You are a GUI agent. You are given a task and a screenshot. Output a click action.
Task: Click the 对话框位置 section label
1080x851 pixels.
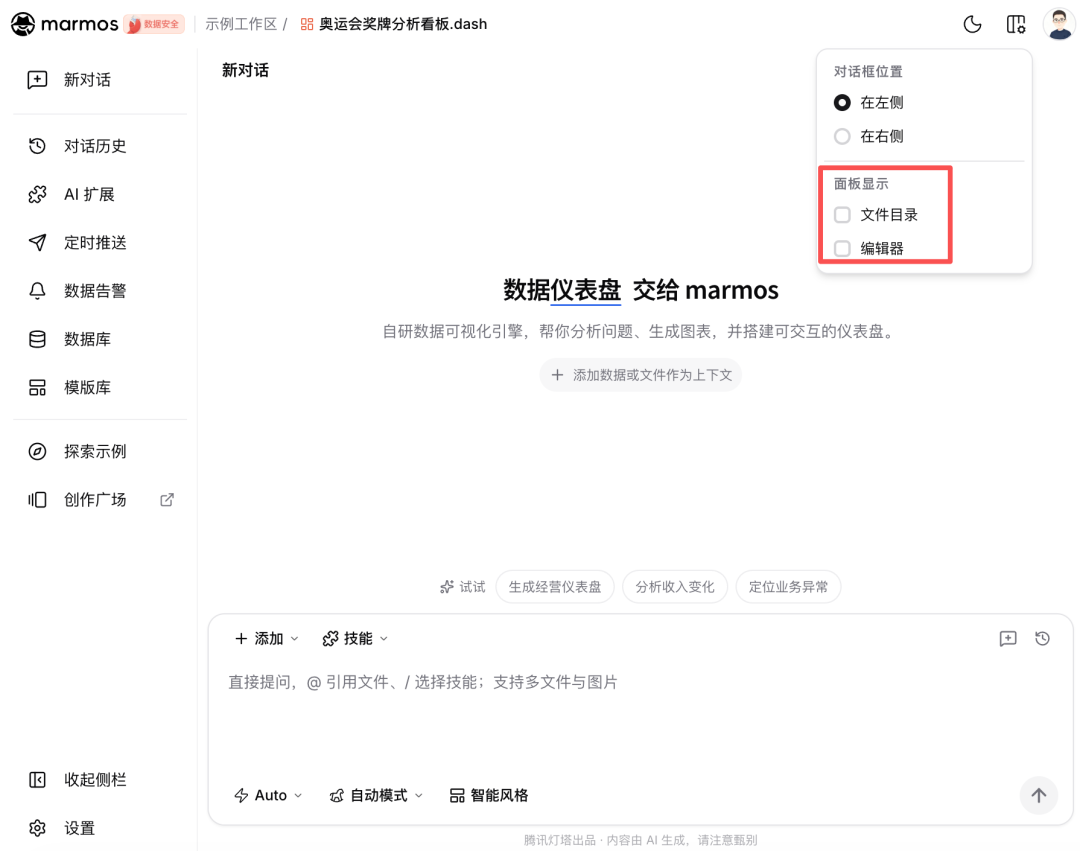click(868, 72)
